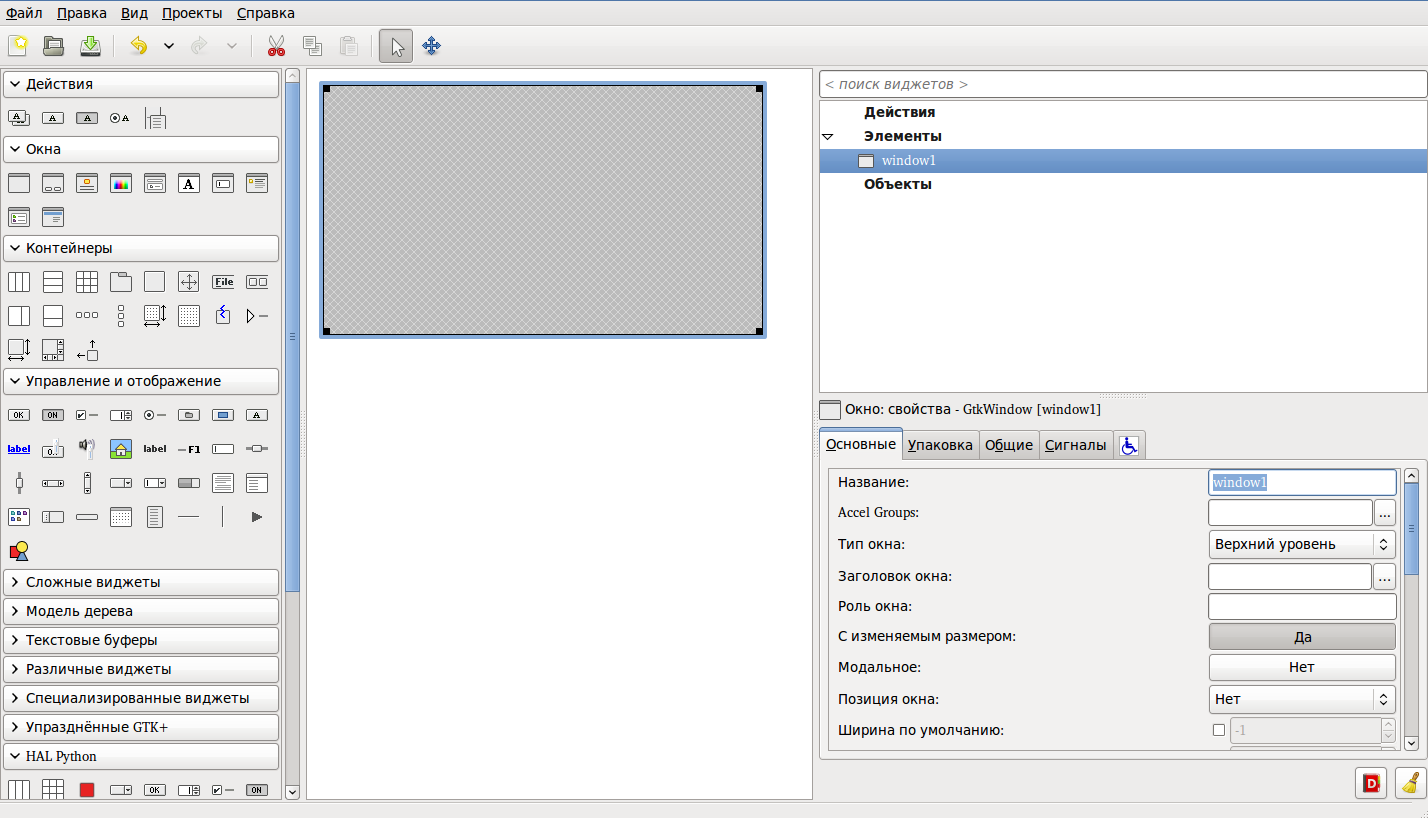The image size is (1428, 818).
Task: Open the undo history dropdown arrow
Action: (x=168, y=46)
